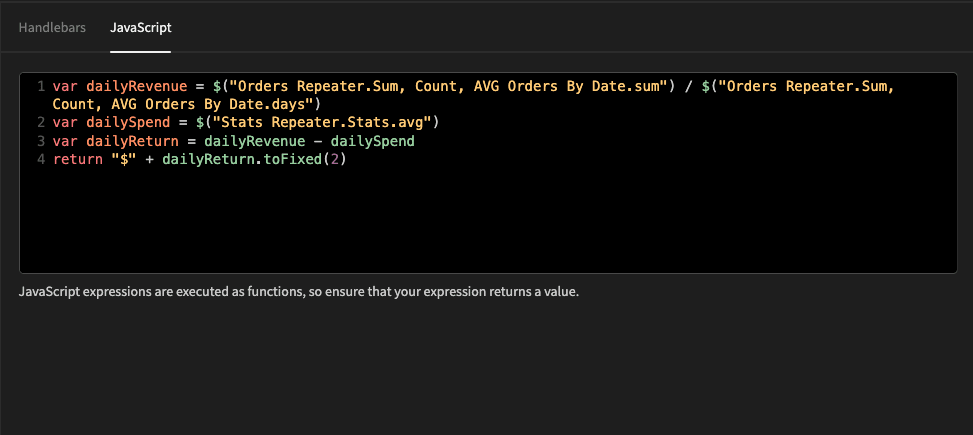973x435 pixels.
Task: Click the wrapped "Count, AVG Orders By Date.days" text
Action: click(x=184, y=104)
